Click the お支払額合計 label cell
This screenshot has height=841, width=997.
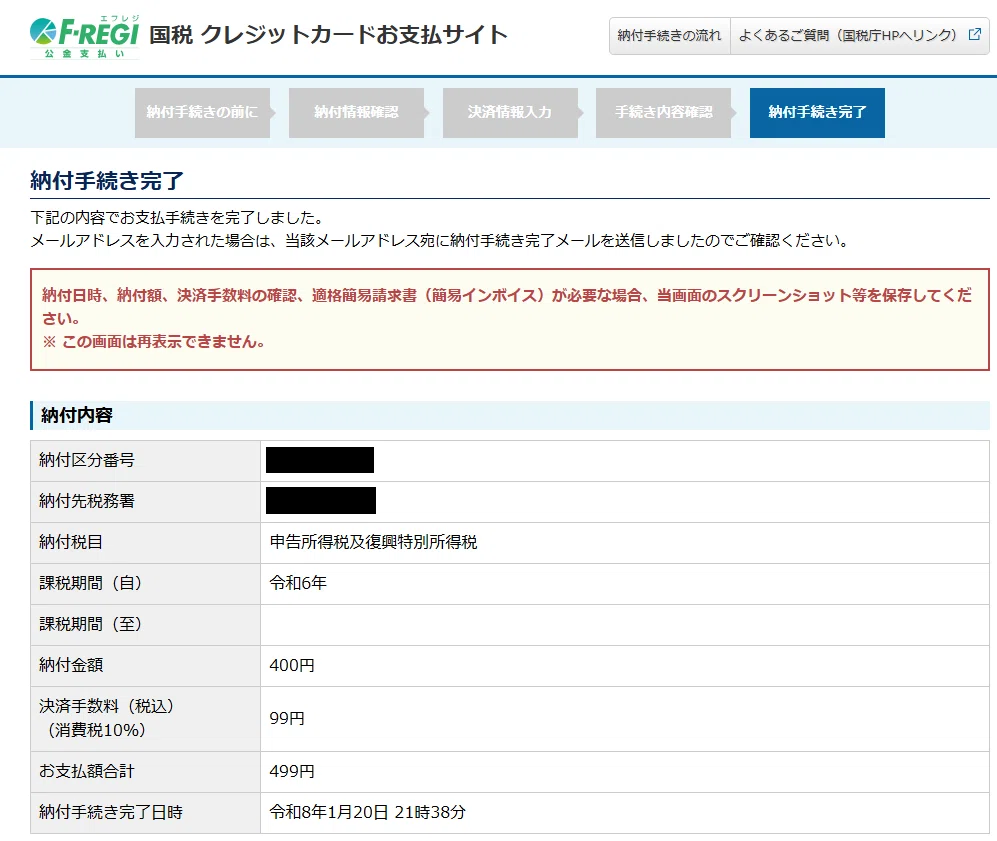(x=146, y=772)
